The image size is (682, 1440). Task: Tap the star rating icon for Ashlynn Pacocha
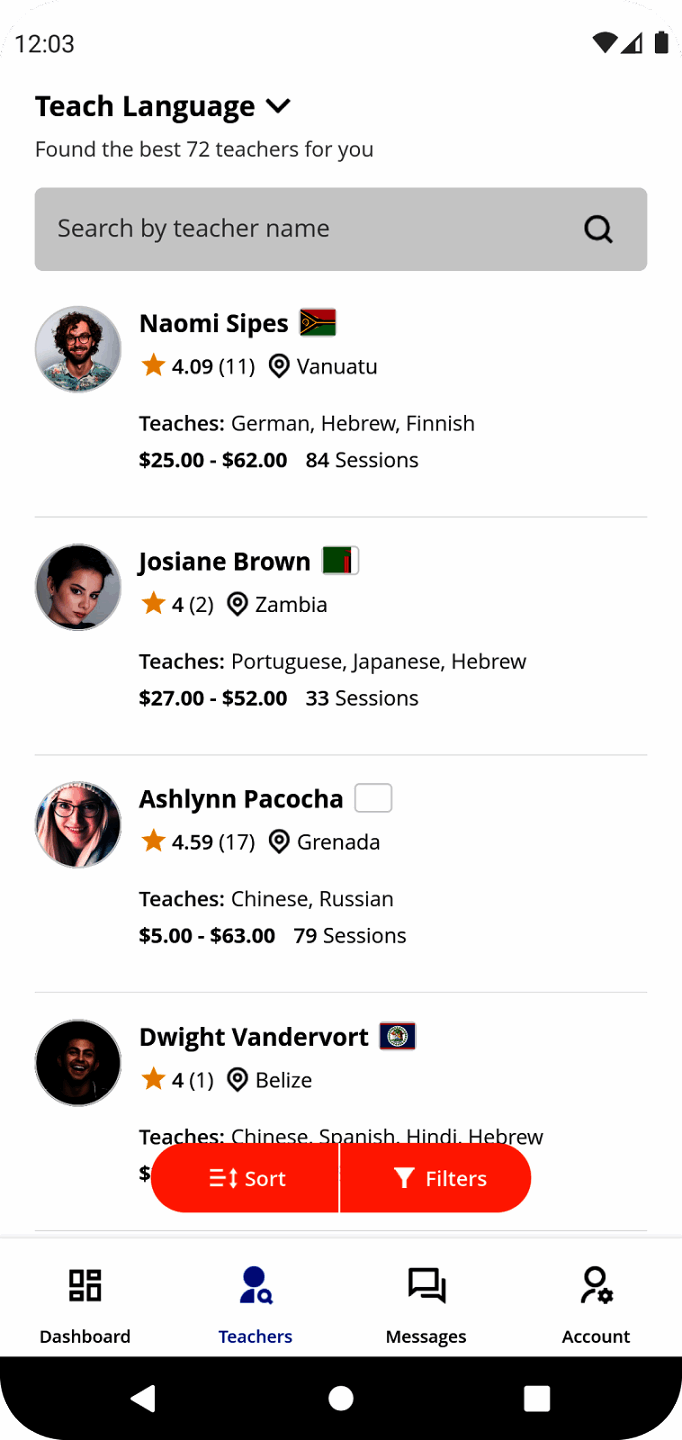click(x=153, y=842)
